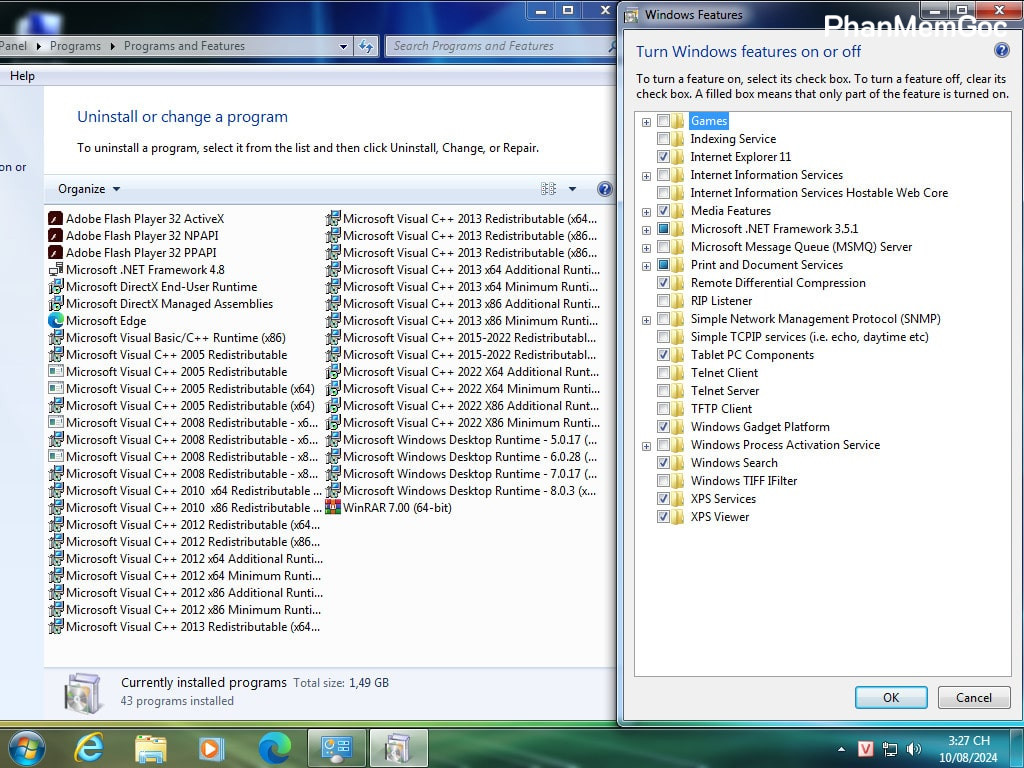
Task: Click the Programs breadcrumb in address bar
Action: 75,46
